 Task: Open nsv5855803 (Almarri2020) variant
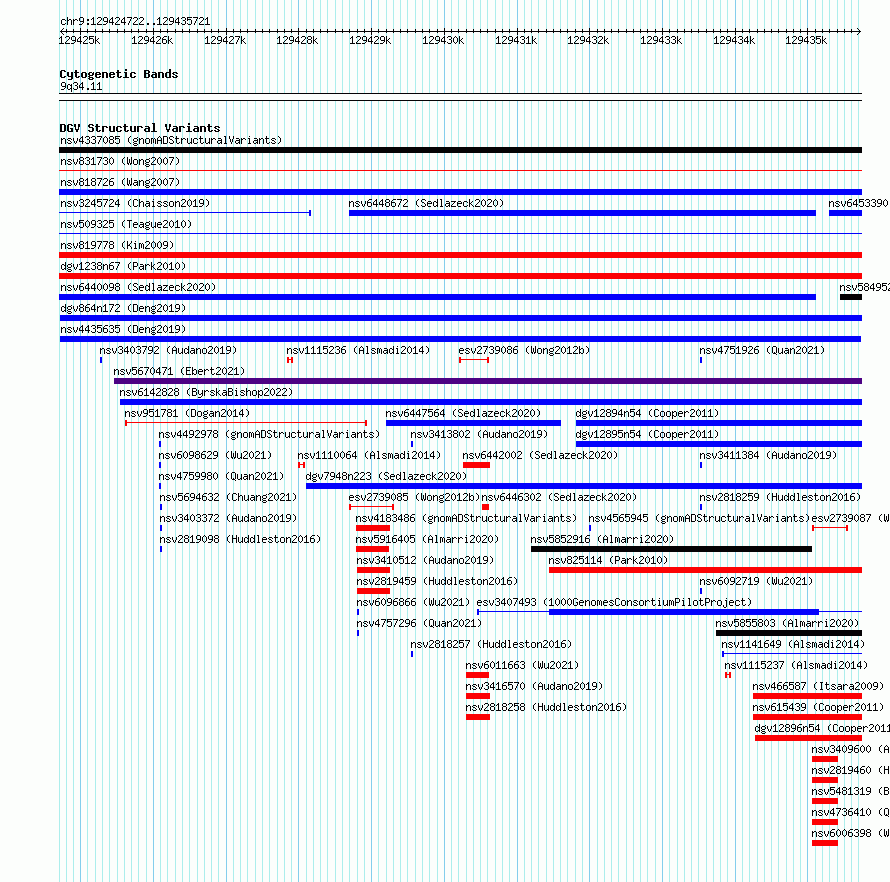pos(787,623)
